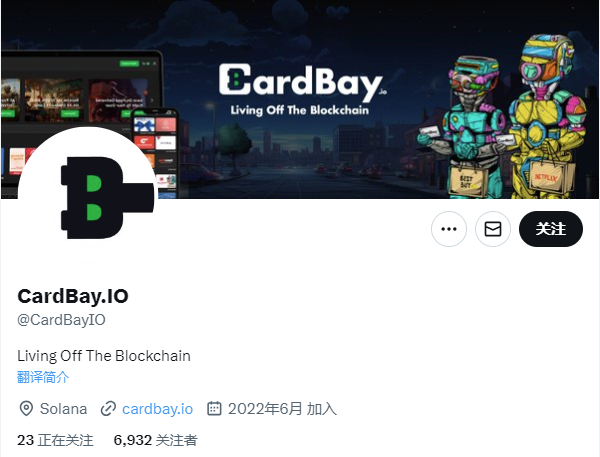Click the 2022年6月 加入 join date text
This screenshot has width=600, height=457.
[x=282, y=409]
